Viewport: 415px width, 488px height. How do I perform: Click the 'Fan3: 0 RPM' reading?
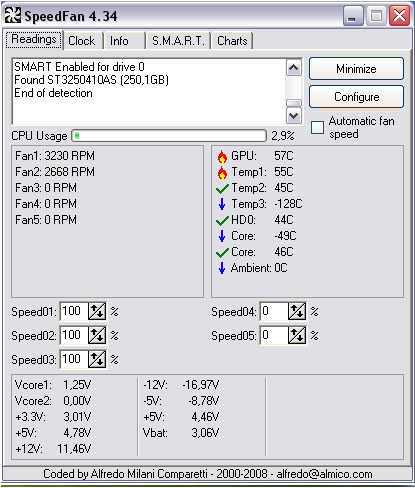(46, 188)
